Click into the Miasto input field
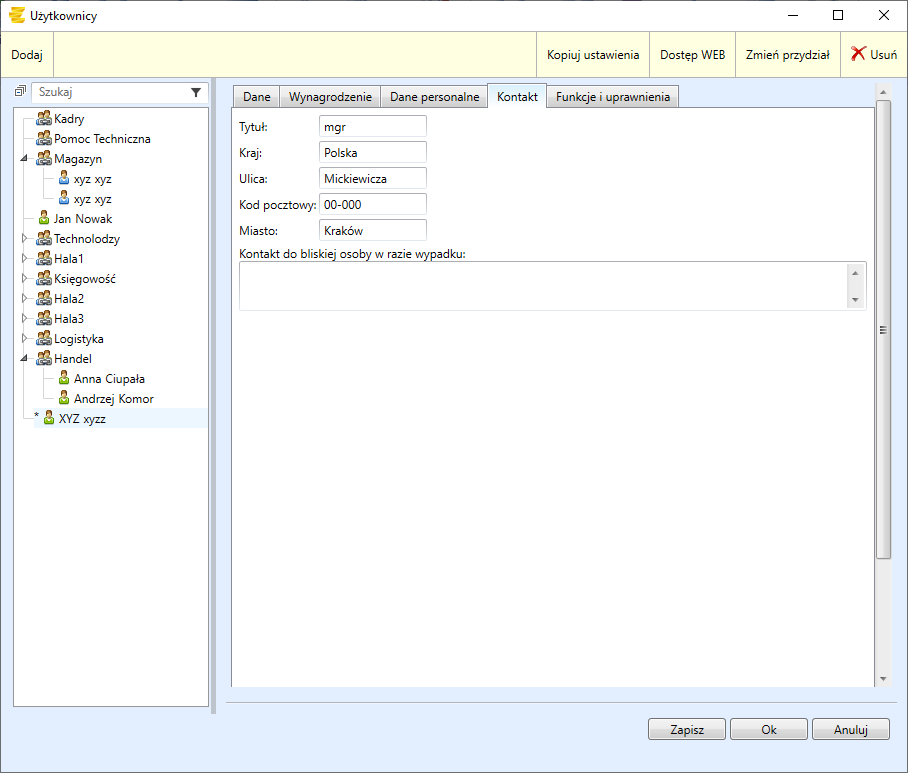Screen dimensions: 908x773 [x=372, y=230]
